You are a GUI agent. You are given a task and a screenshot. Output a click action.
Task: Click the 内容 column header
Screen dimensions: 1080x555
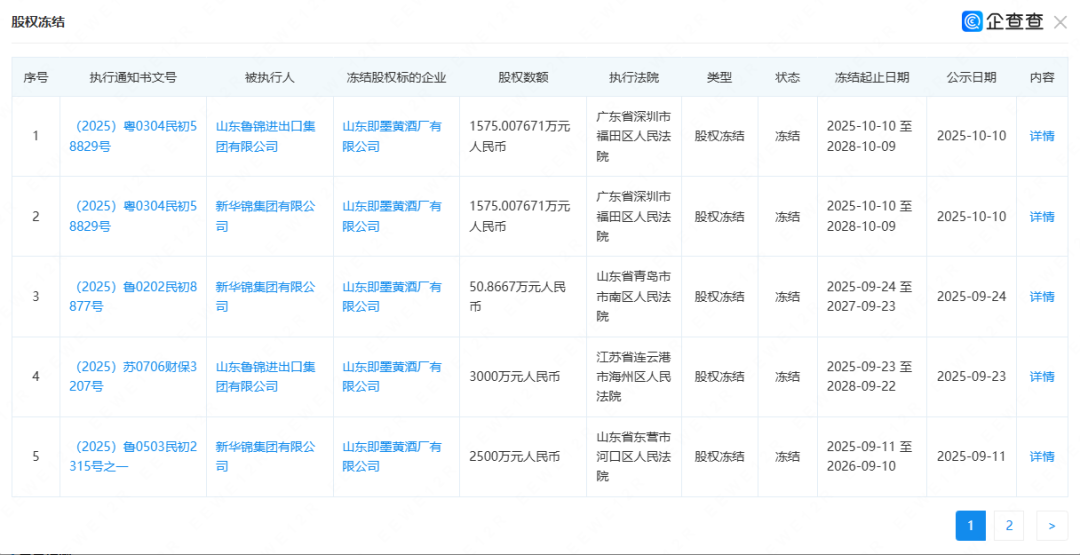[x=1041, y=77]
